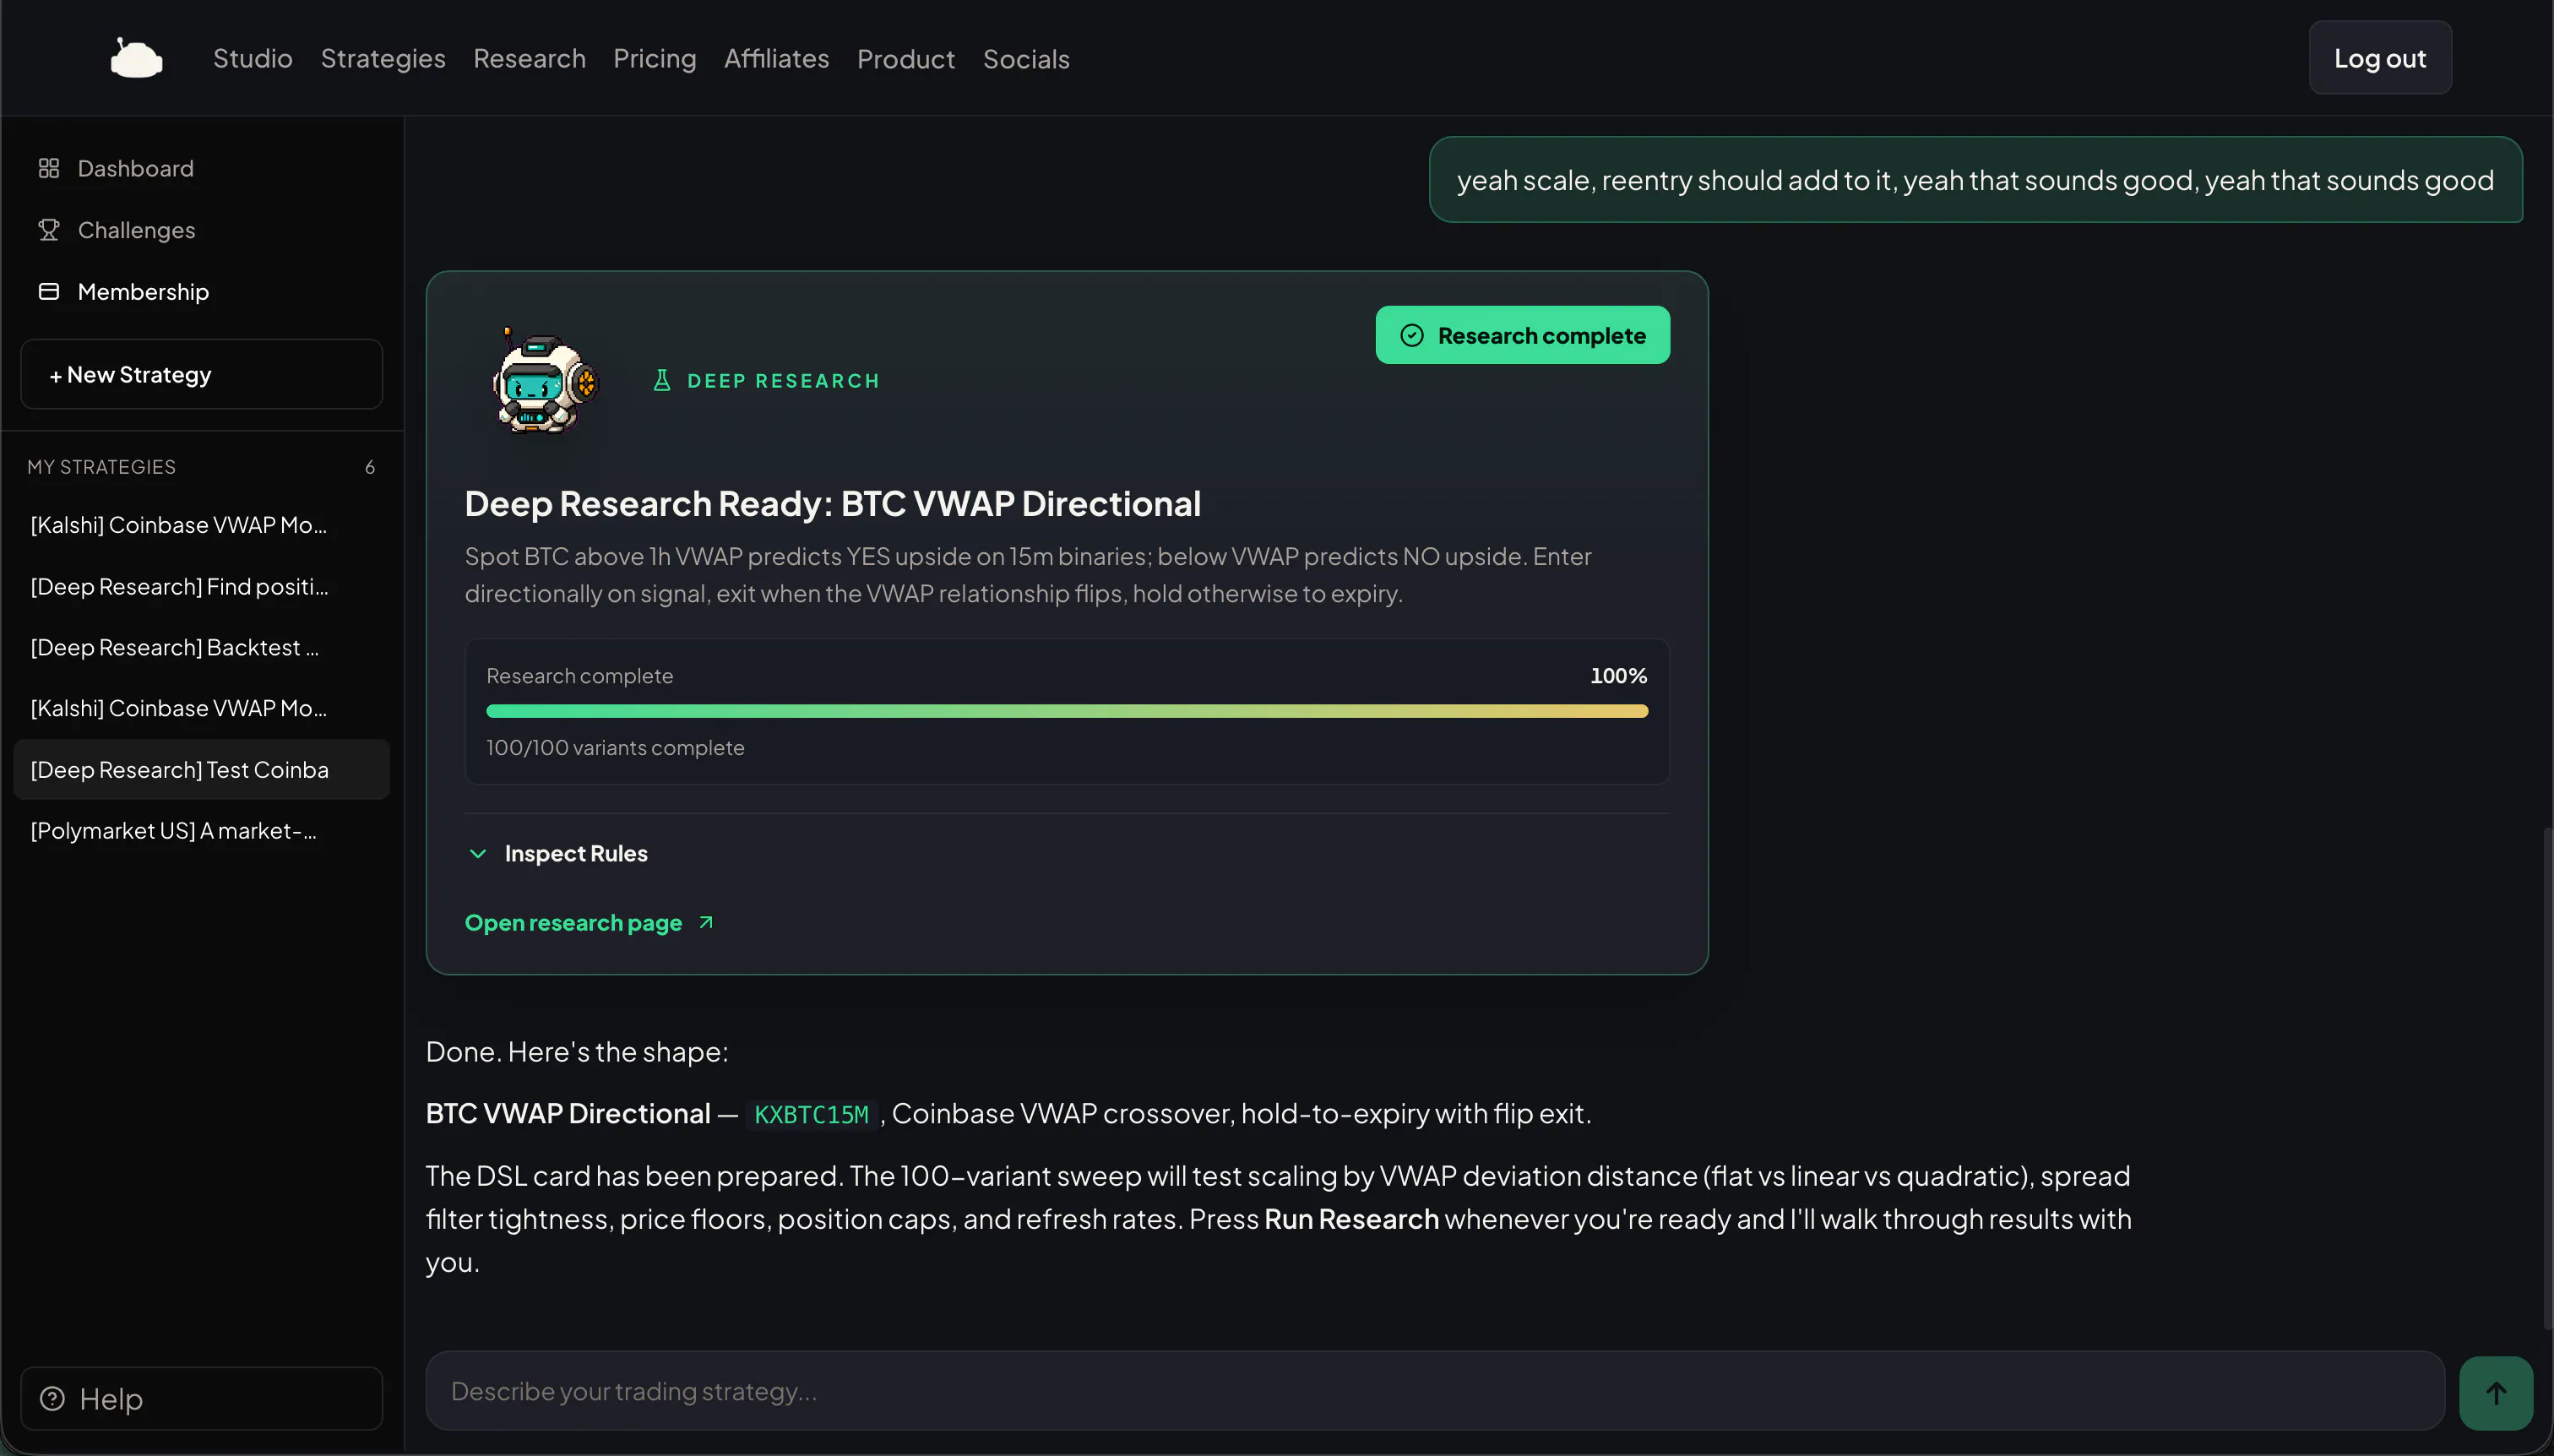Focus the 'Describe your trading strategy' input

click(1435, 1391)
